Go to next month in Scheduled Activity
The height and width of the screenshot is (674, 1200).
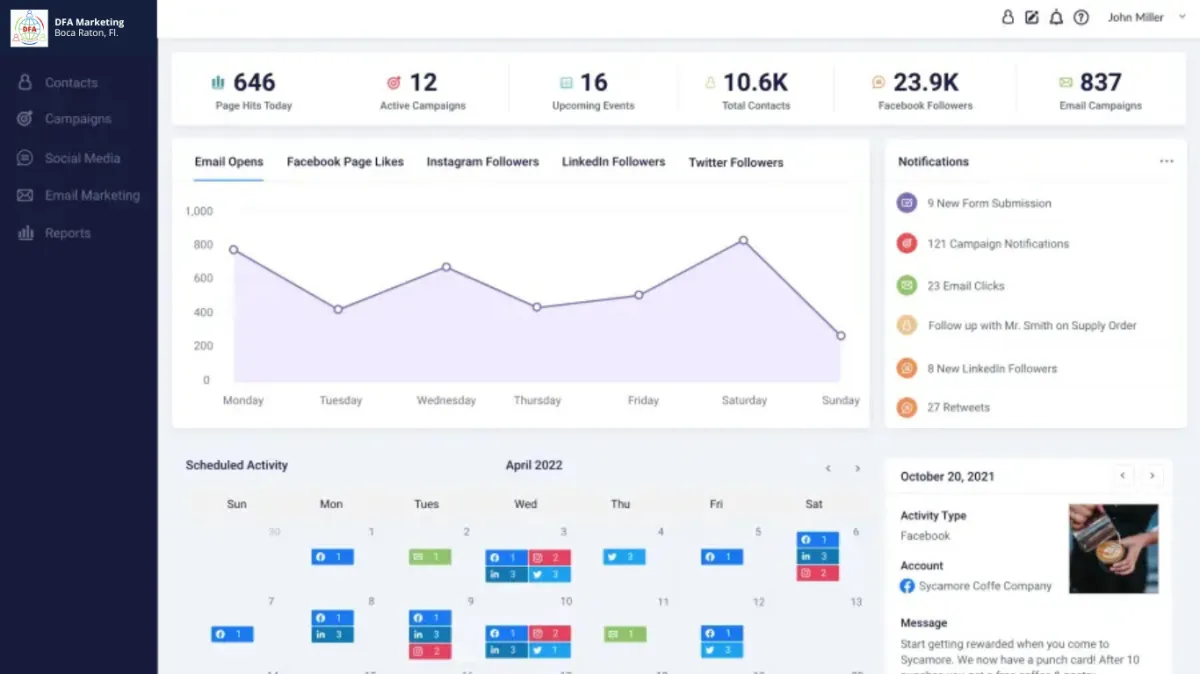point(857,468)
